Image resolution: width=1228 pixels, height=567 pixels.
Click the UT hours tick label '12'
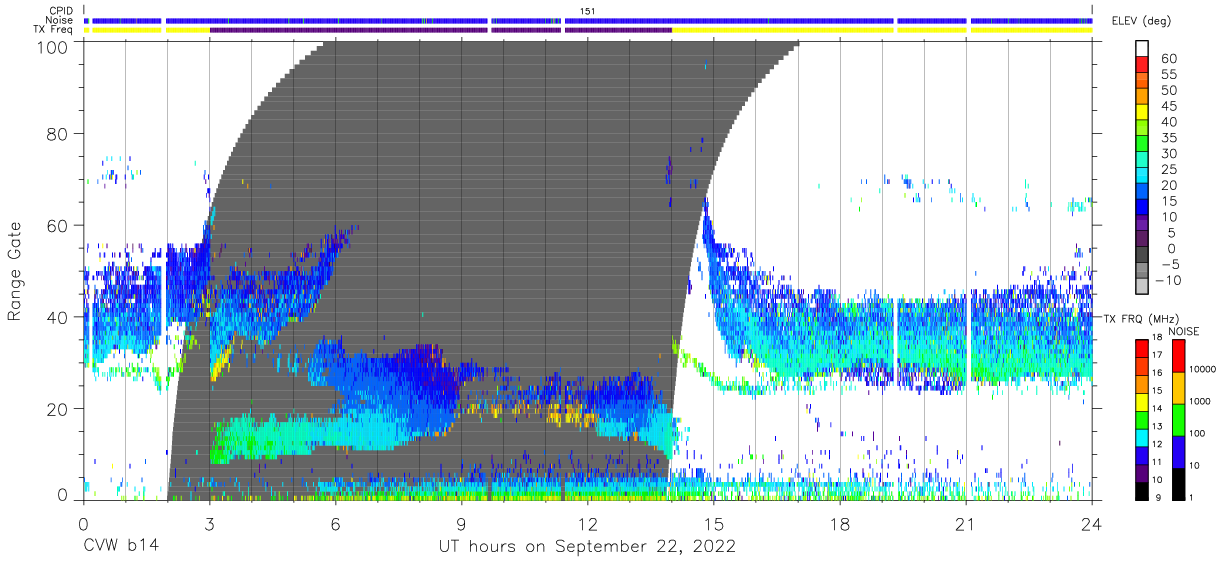click(x=587, y=523)
